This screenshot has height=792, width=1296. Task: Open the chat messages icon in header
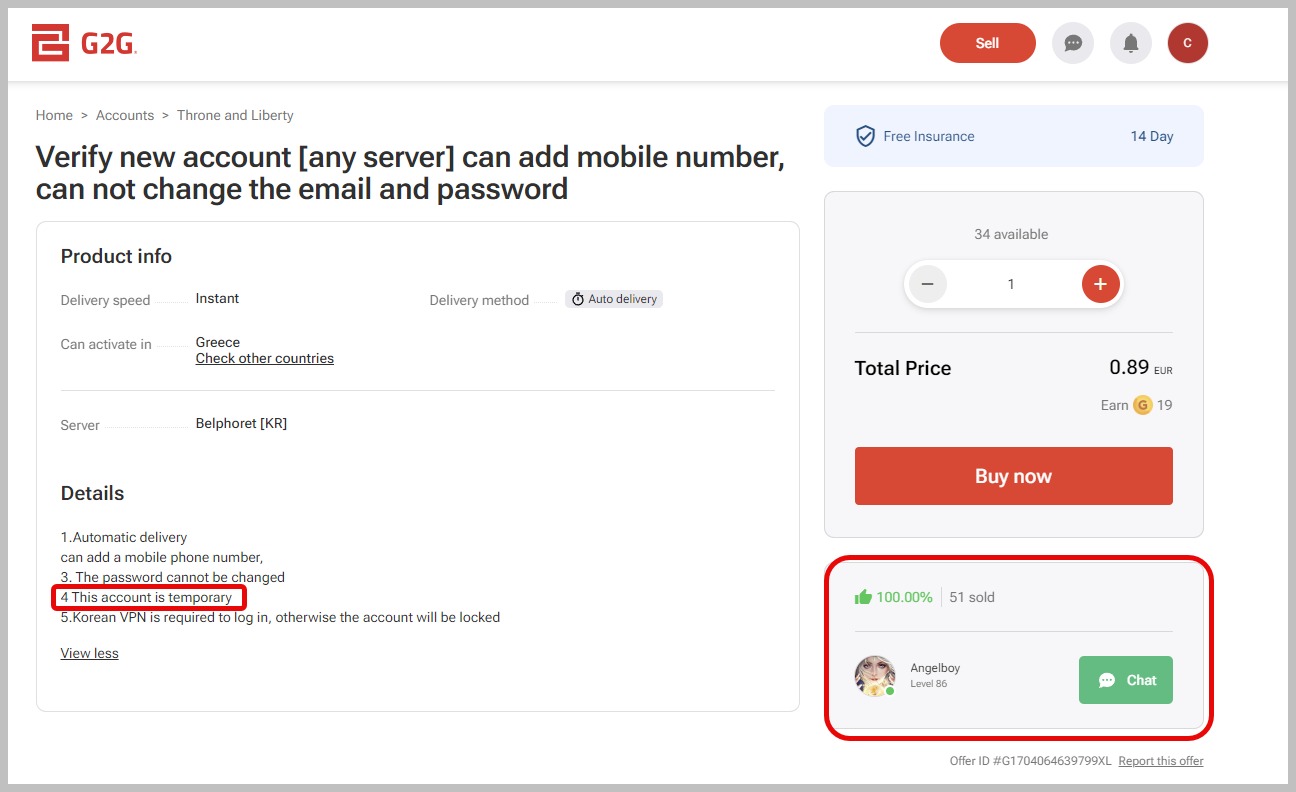[1073, 43]
